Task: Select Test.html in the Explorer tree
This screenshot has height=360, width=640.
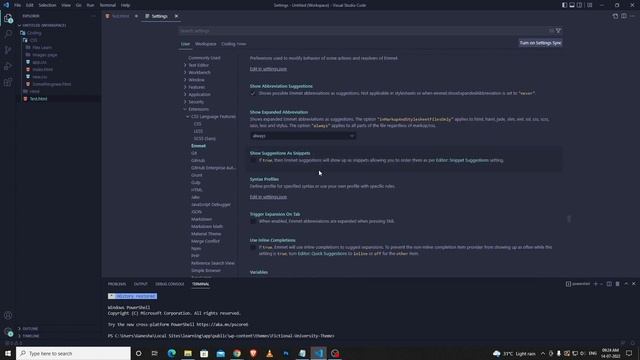Action: click(38, 99)
